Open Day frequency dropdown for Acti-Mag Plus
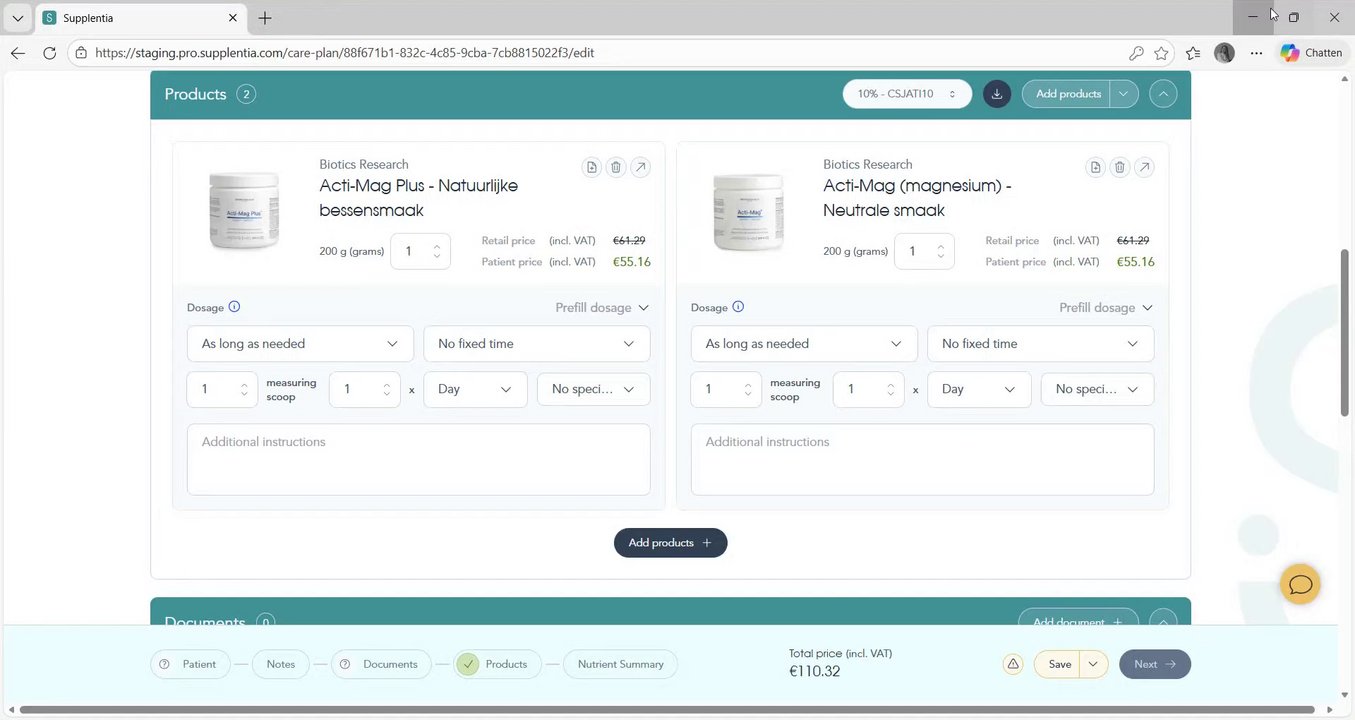Viewport: 1355px width, 720px height. (475, 389)
